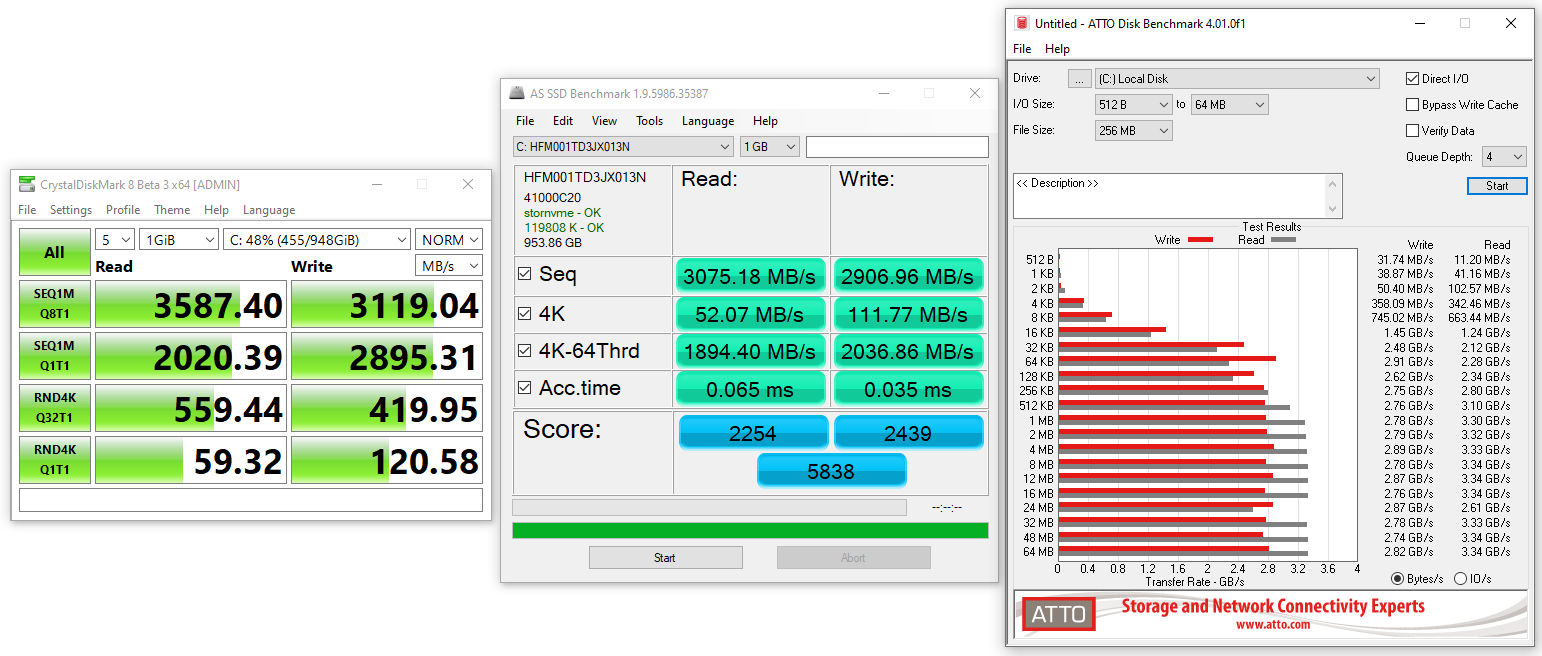Open the Tools menu in AS SSD

click(x=649, y=121)
